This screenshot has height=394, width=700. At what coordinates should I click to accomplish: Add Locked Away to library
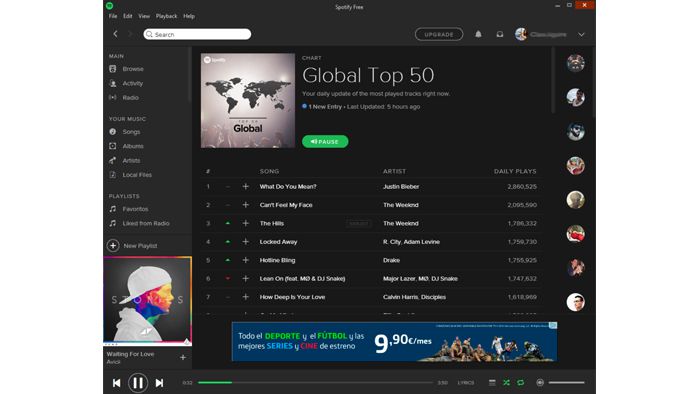coord(246,242)
